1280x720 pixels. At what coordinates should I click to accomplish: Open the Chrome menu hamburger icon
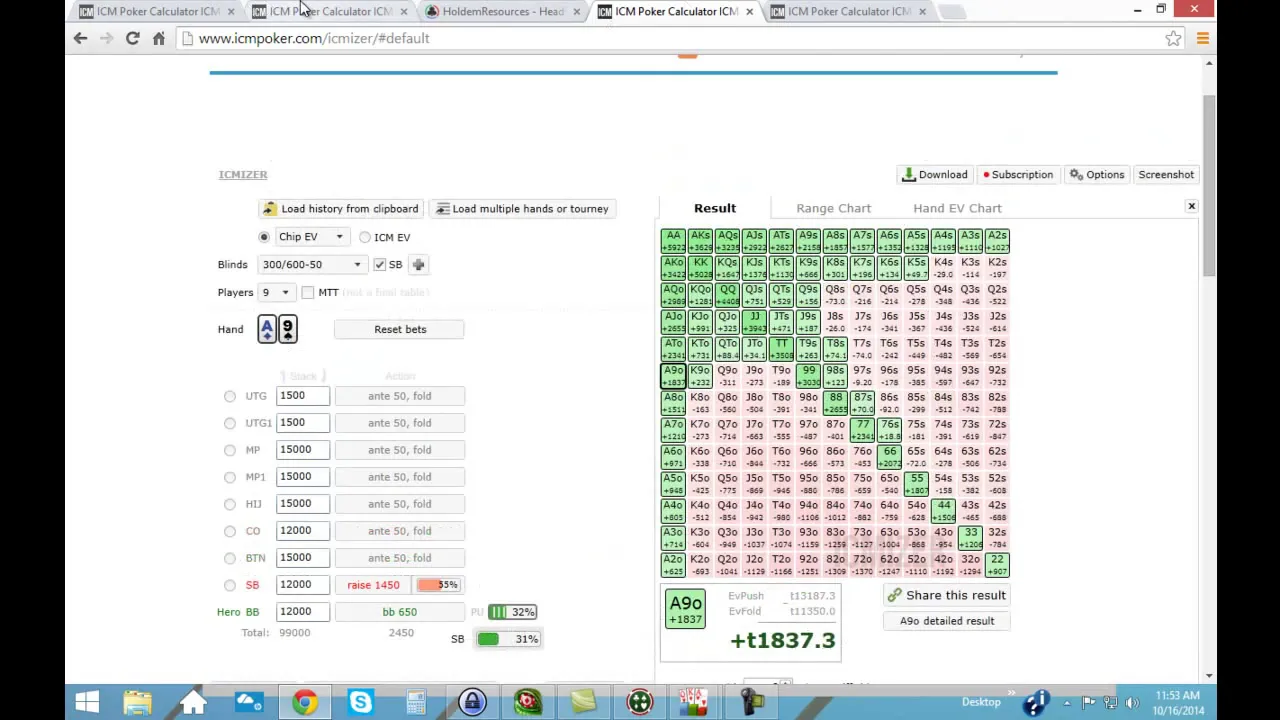pos(1202,38)
